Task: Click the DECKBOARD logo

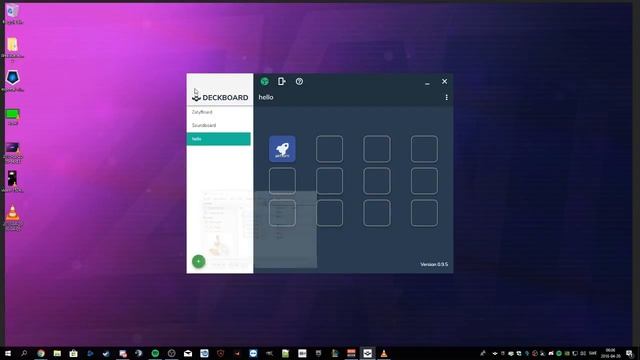Action: pos(220,98)
